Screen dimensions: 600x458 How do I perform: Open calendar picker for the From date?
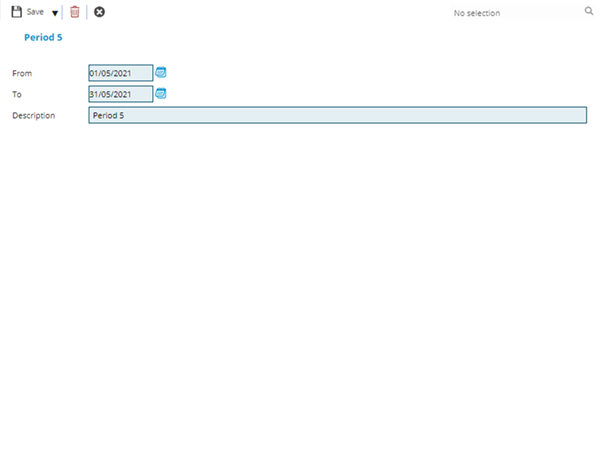coord(161,73)
